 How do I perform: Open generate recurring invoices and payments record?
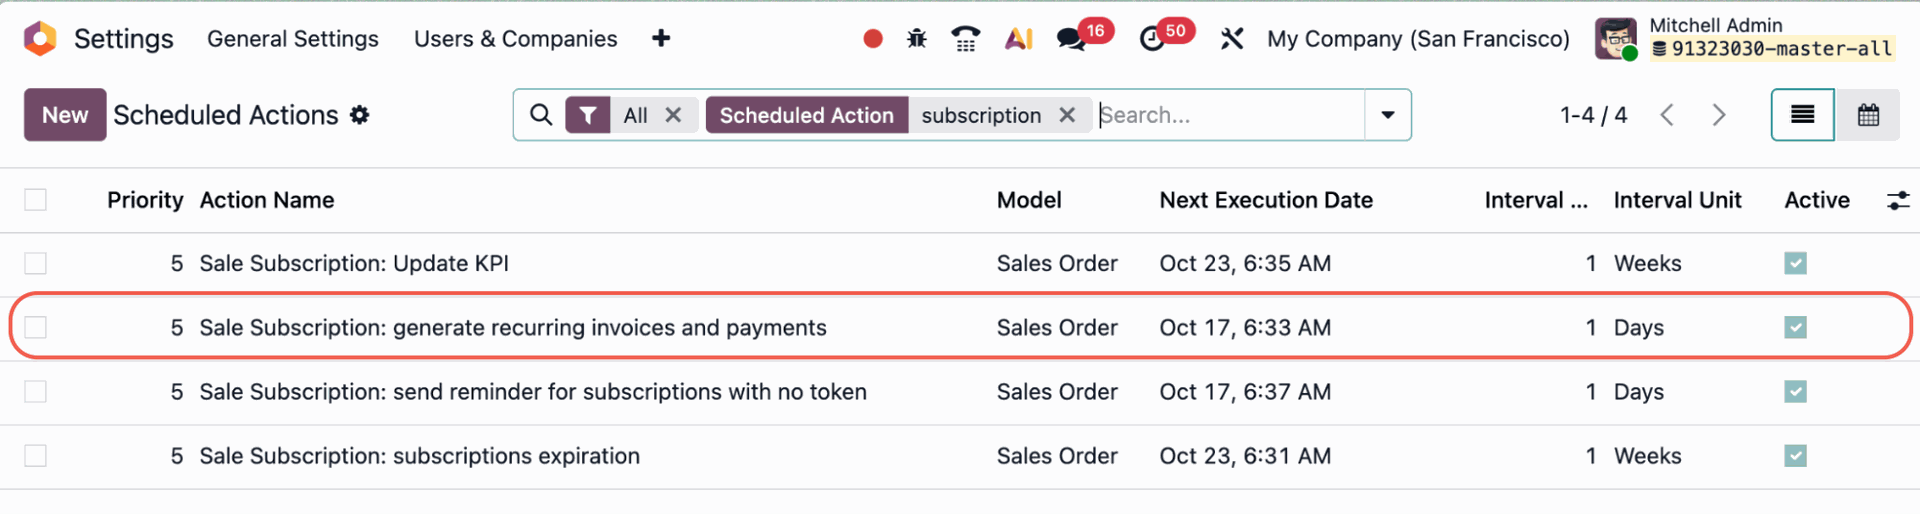coord(512,328)
